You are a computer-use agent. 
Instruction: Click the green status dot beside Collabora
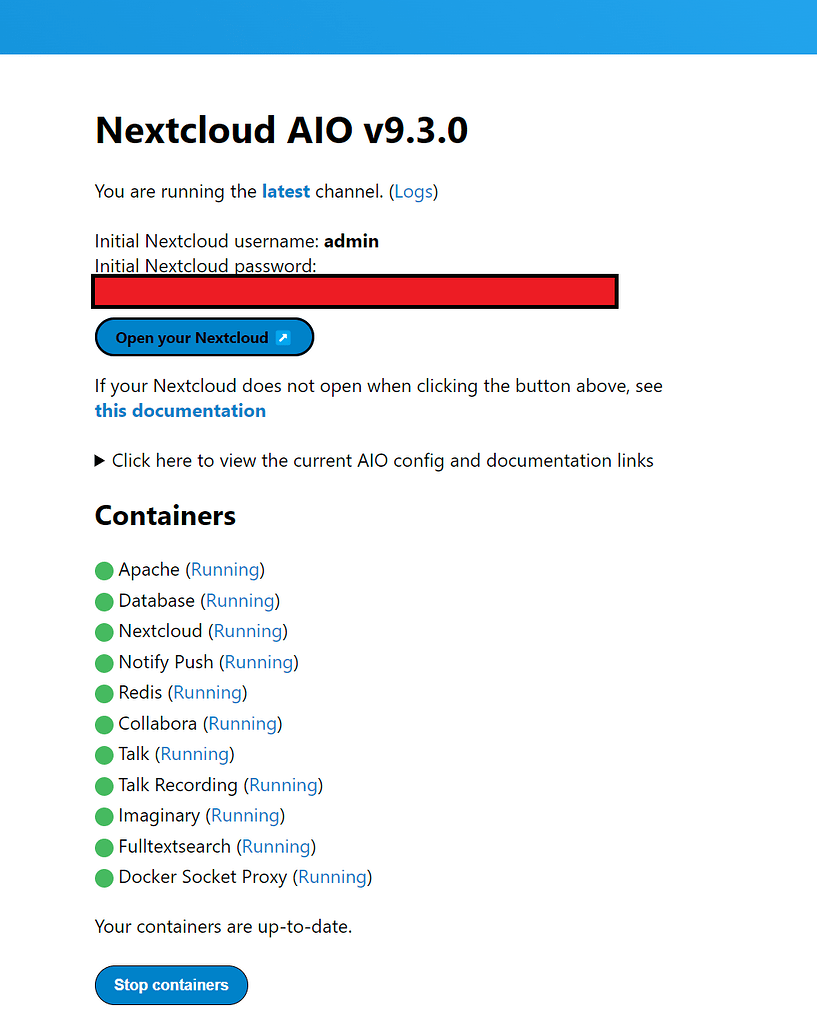tap(104, 724)
